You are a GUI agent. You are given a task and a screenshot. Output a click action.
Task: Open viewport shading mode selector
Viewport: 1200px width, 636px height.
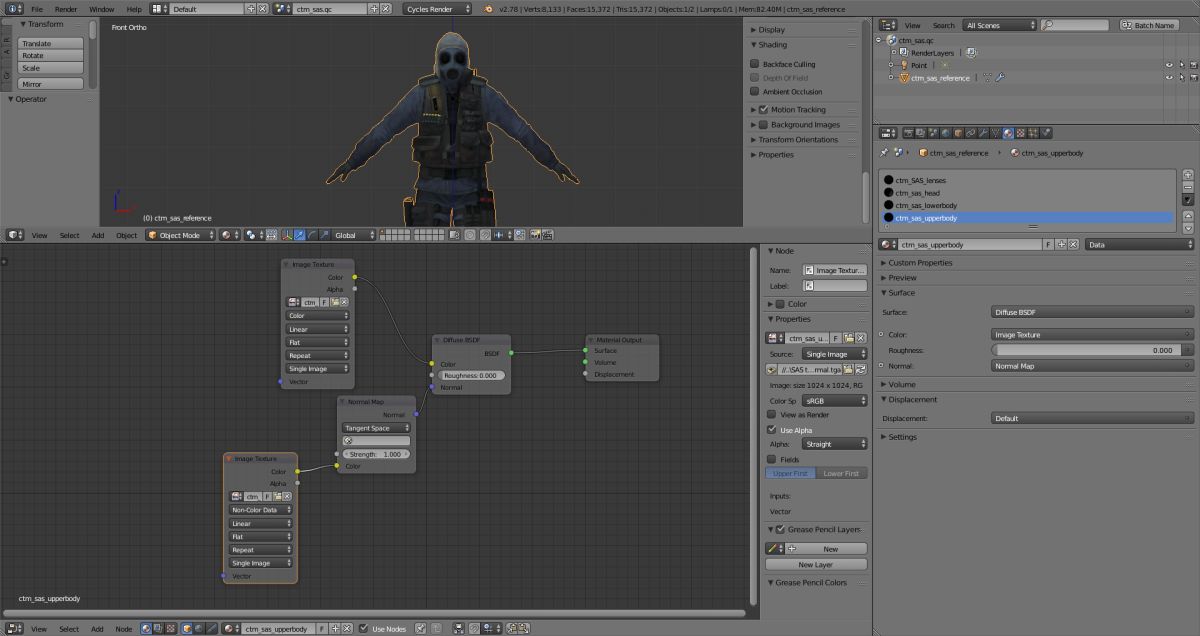coord(230,235)
